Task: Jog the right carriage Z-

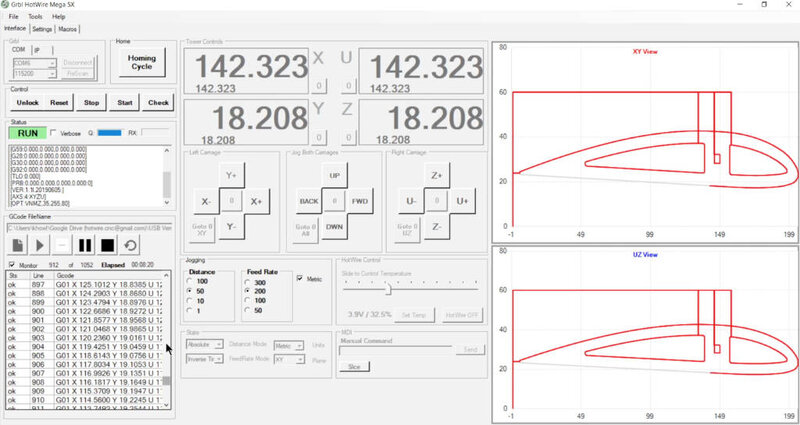Action: coord(437,227)
